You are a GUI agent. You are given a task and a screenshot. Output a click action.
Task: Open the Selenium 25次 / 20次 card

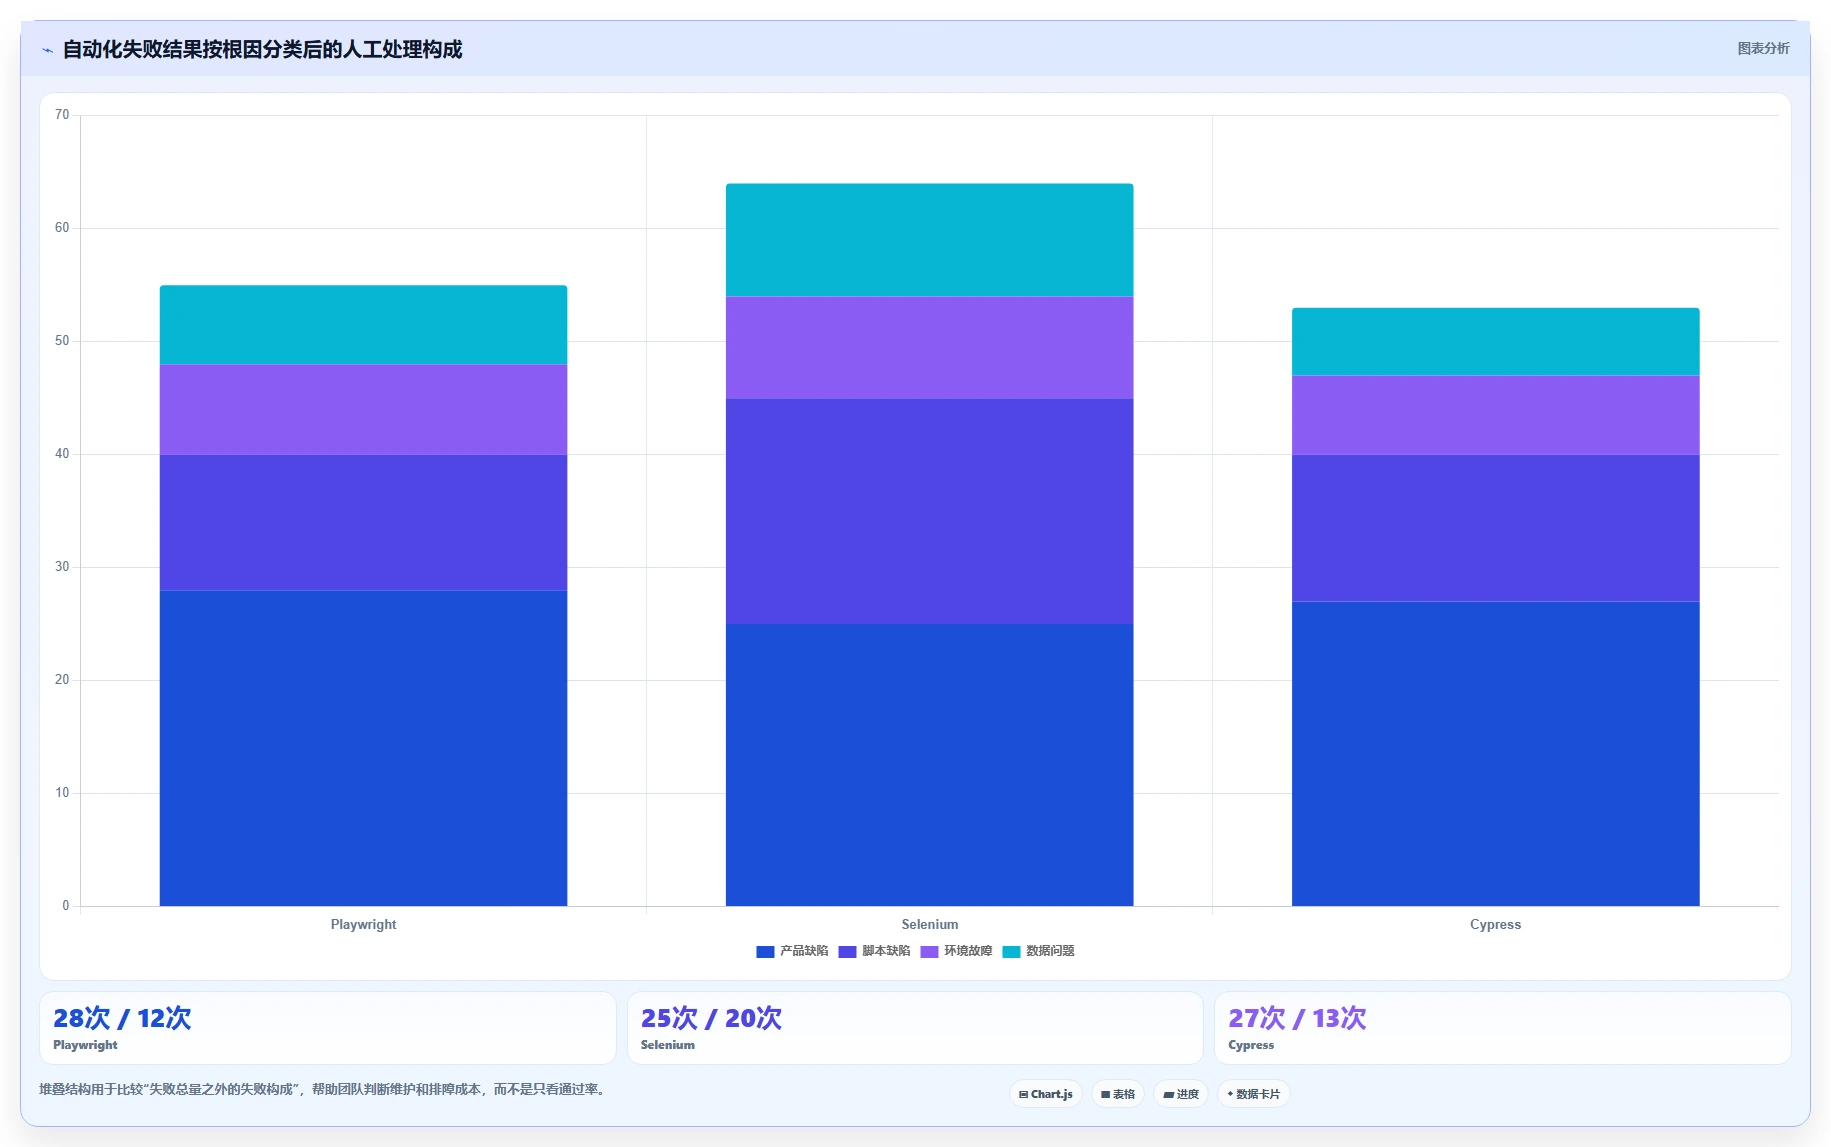coord(914,1028)
